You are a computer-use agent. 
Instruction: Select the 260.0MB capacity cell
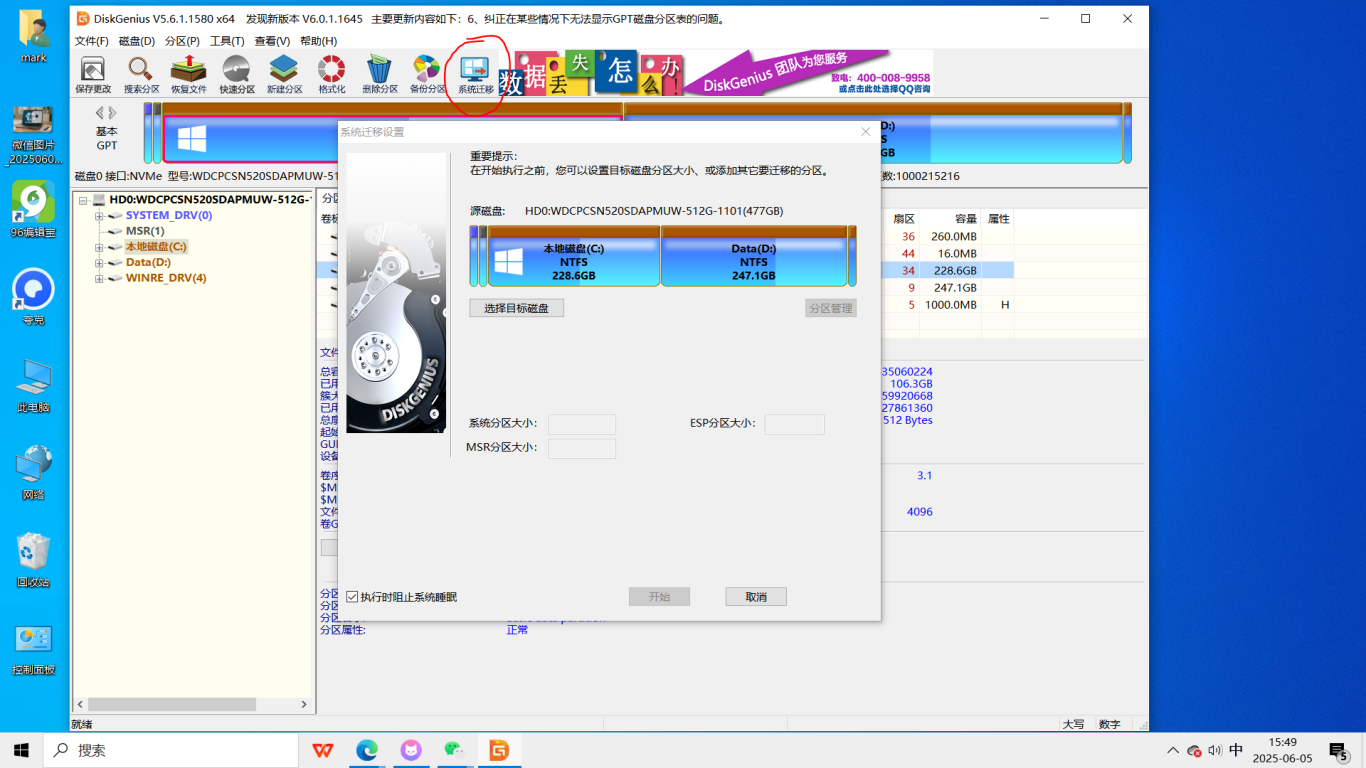point(951,237)
